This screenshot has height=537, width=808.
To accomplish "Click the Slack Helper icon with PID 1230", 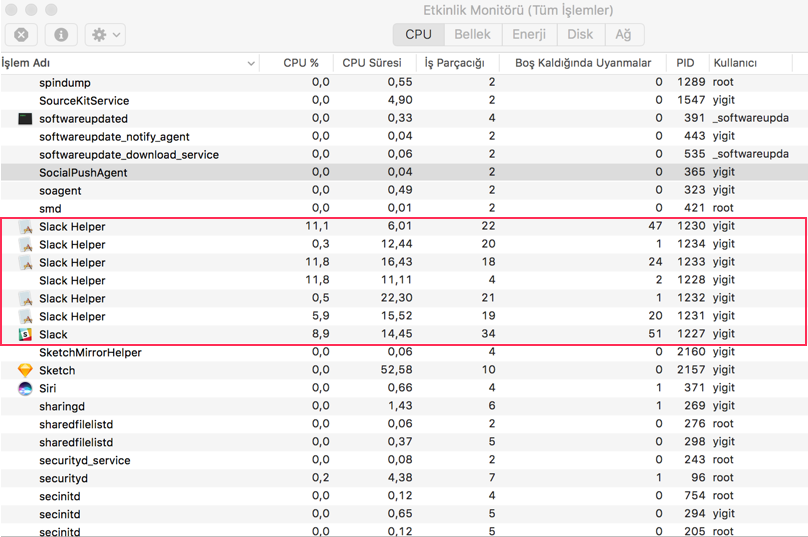I will tap(25, 227).
